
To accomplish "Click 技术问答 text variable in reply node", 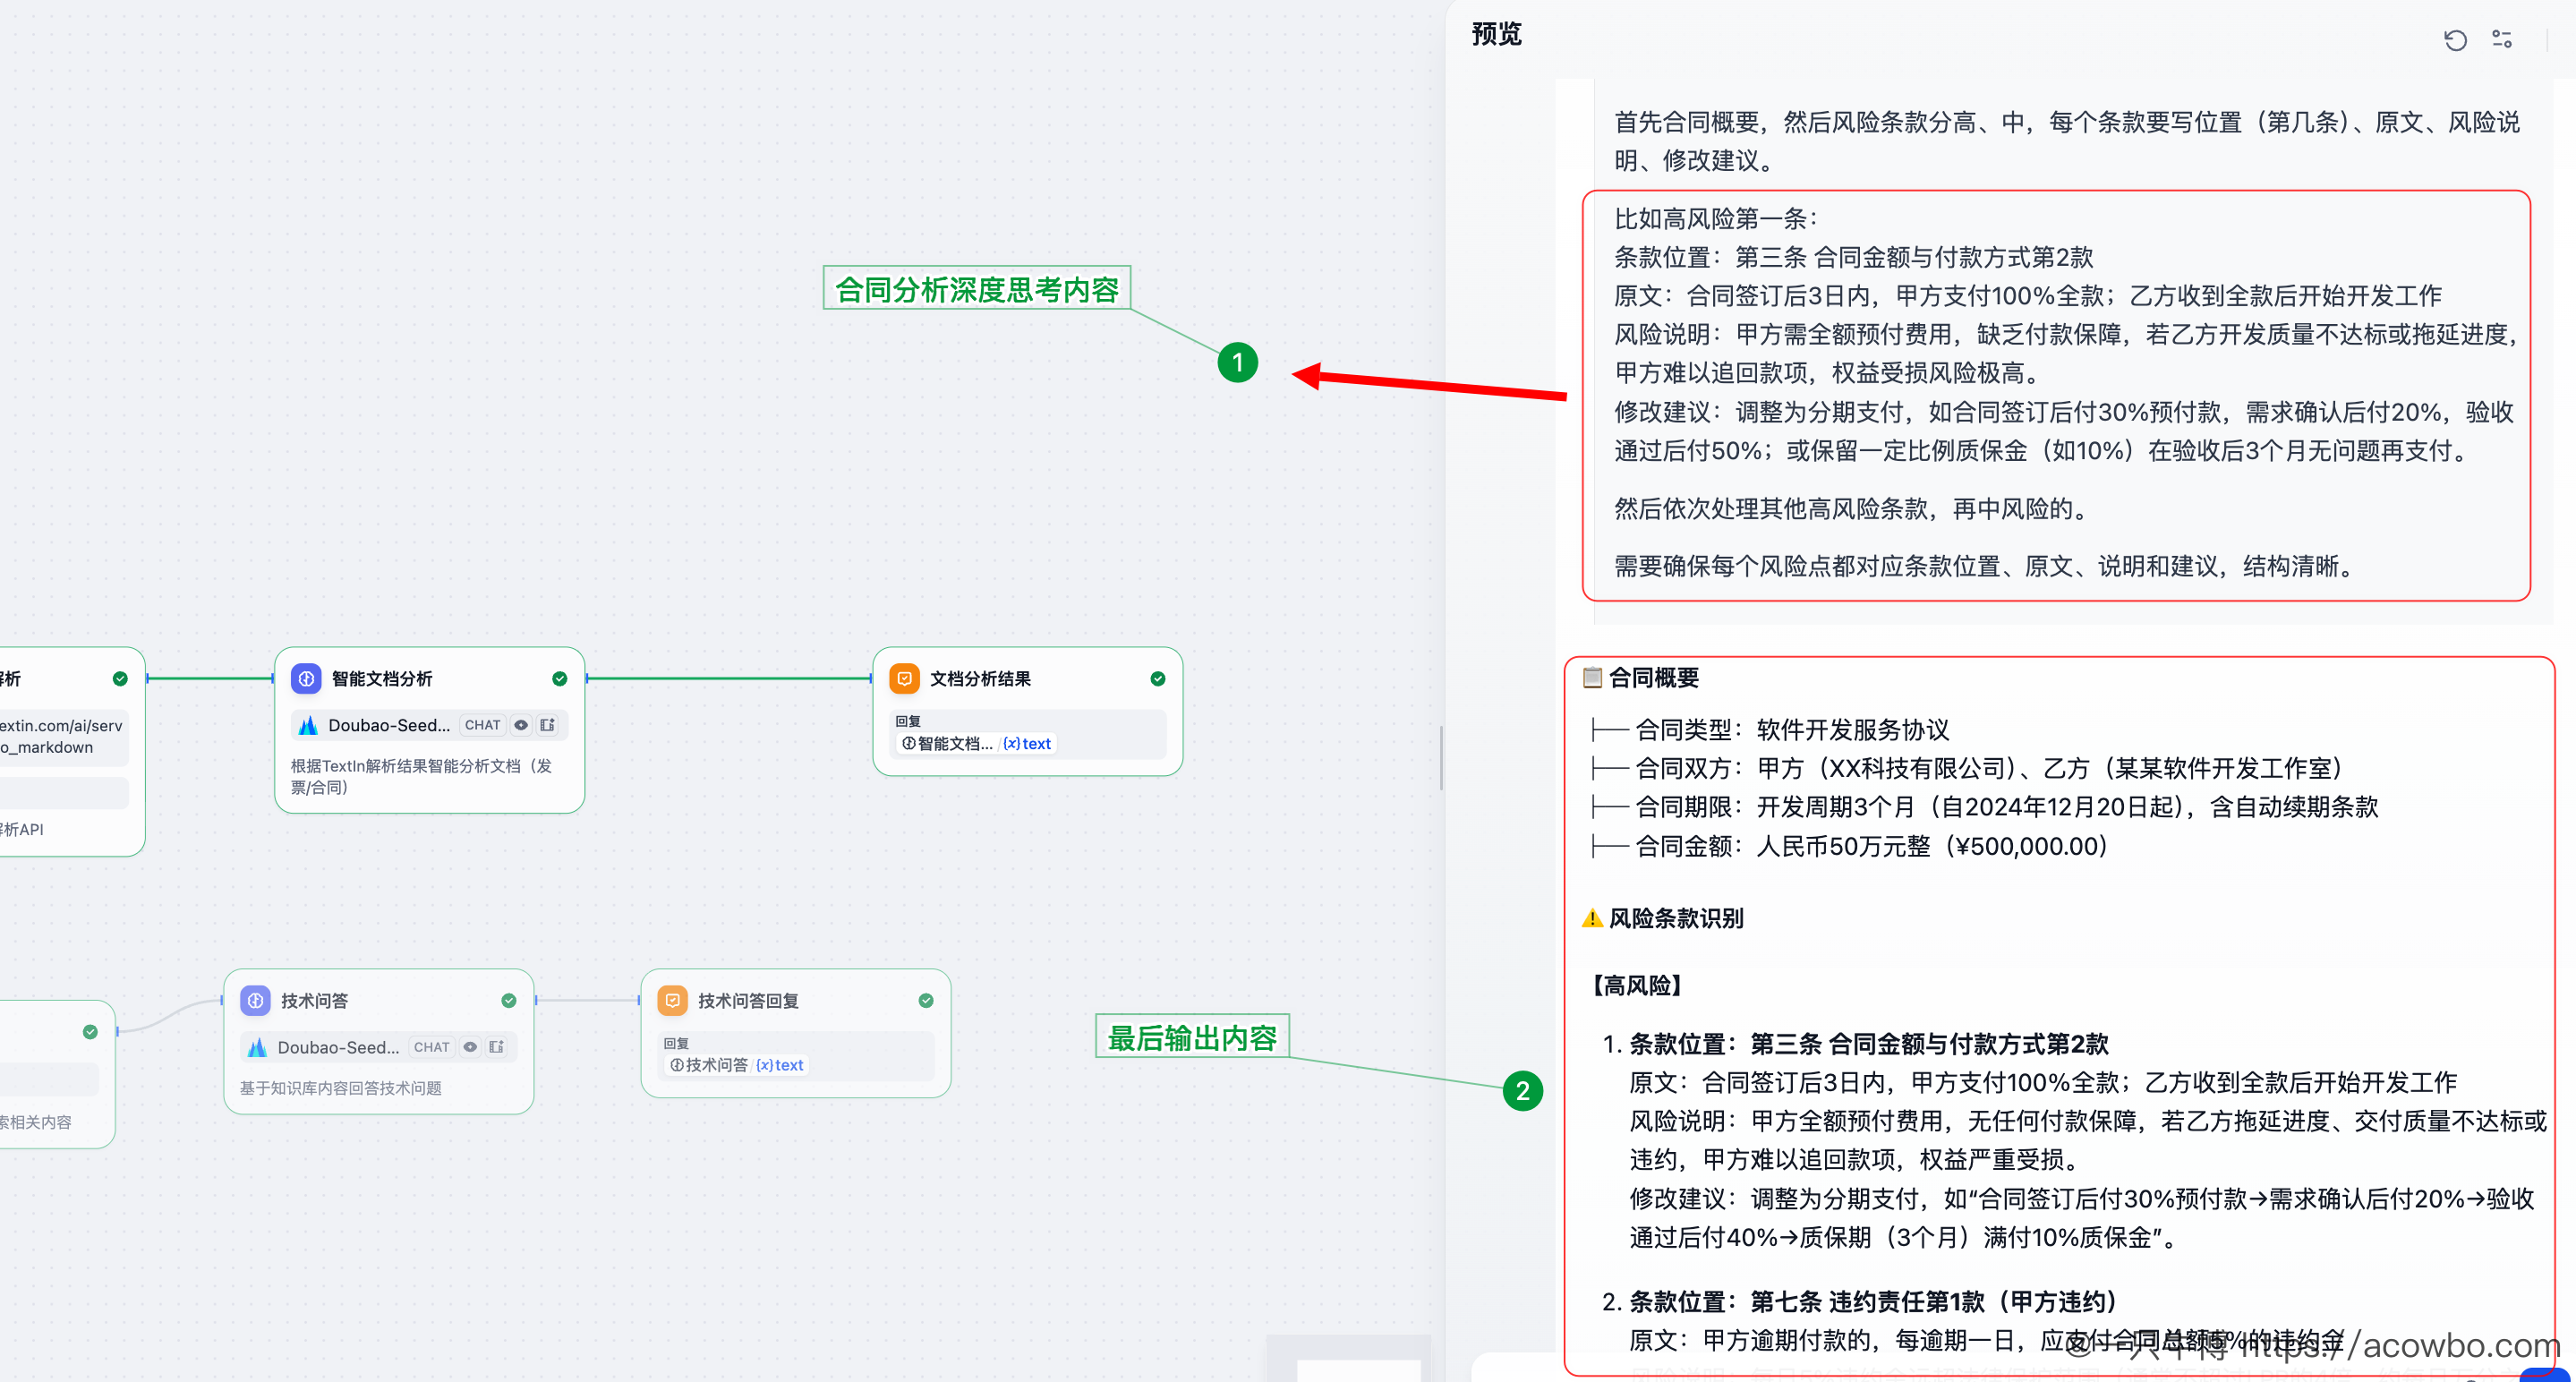I will pos(736,1066).
